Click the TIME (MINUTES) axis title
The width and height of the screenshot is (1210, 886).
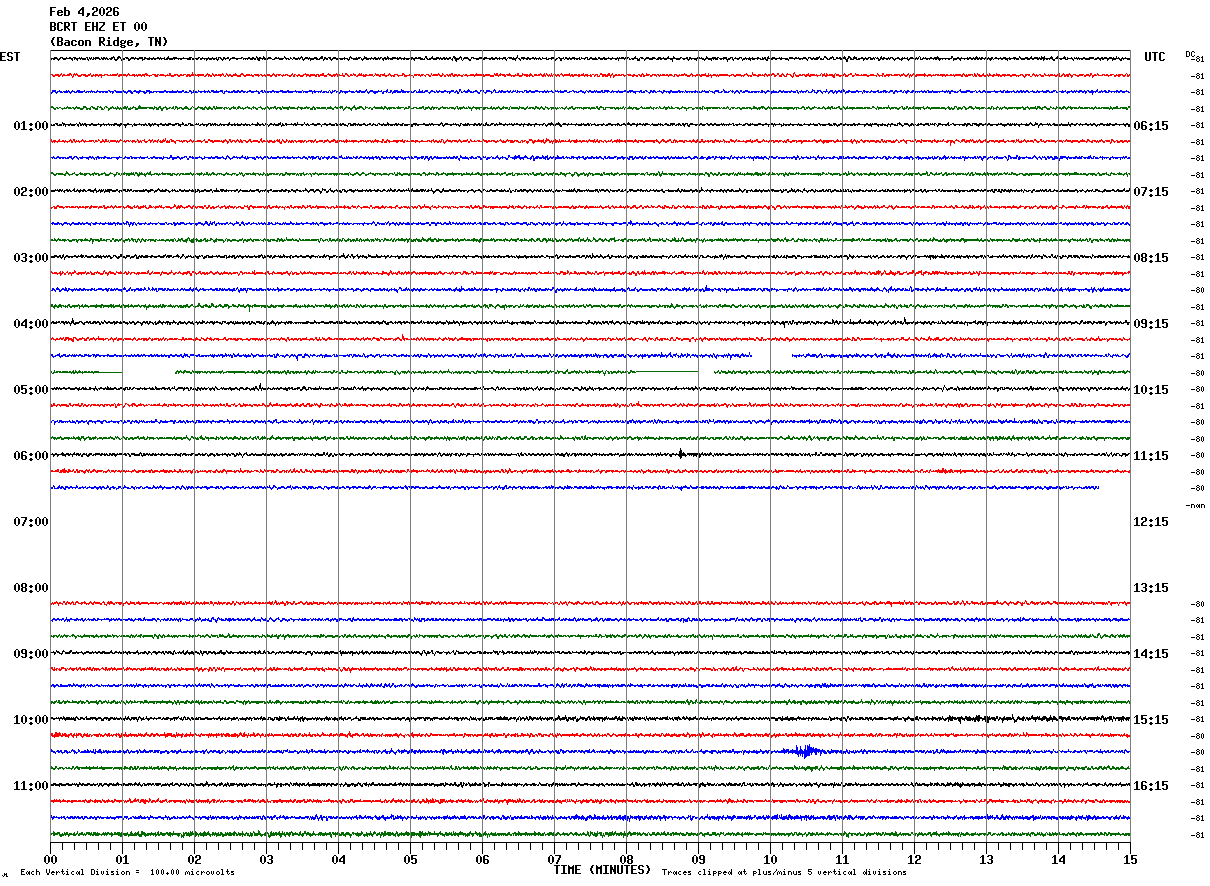pyautogui.click(x=602, y=870)
